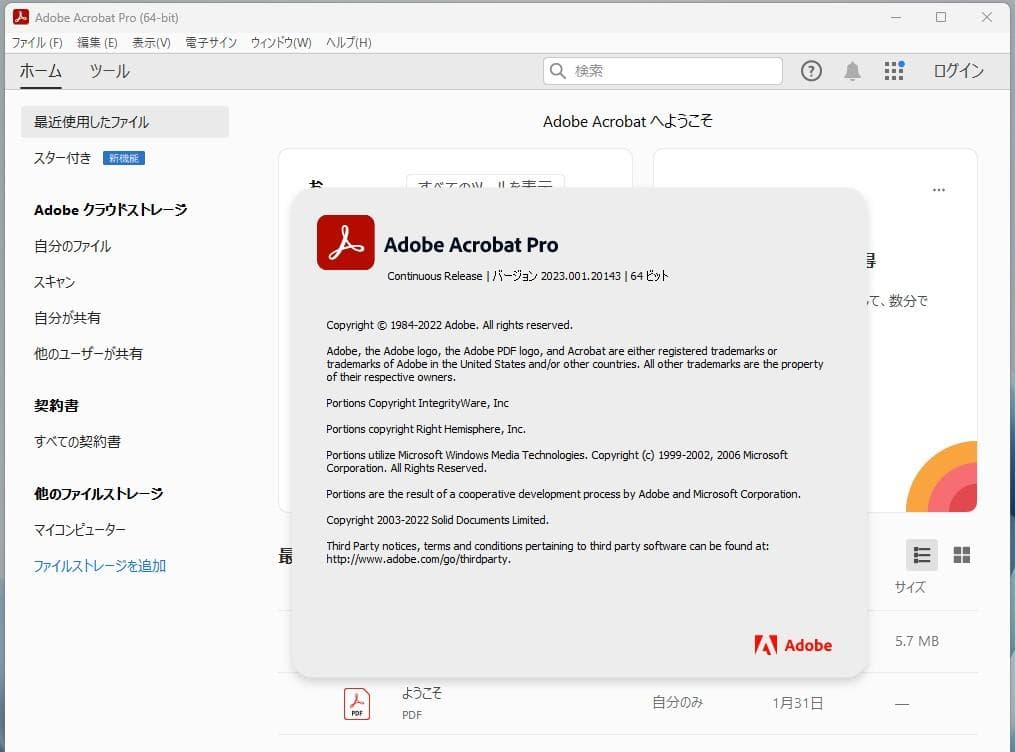The image size is (1015, 752).
Task: Open the サイズ column sort options
Action: [x=909, y=588]
